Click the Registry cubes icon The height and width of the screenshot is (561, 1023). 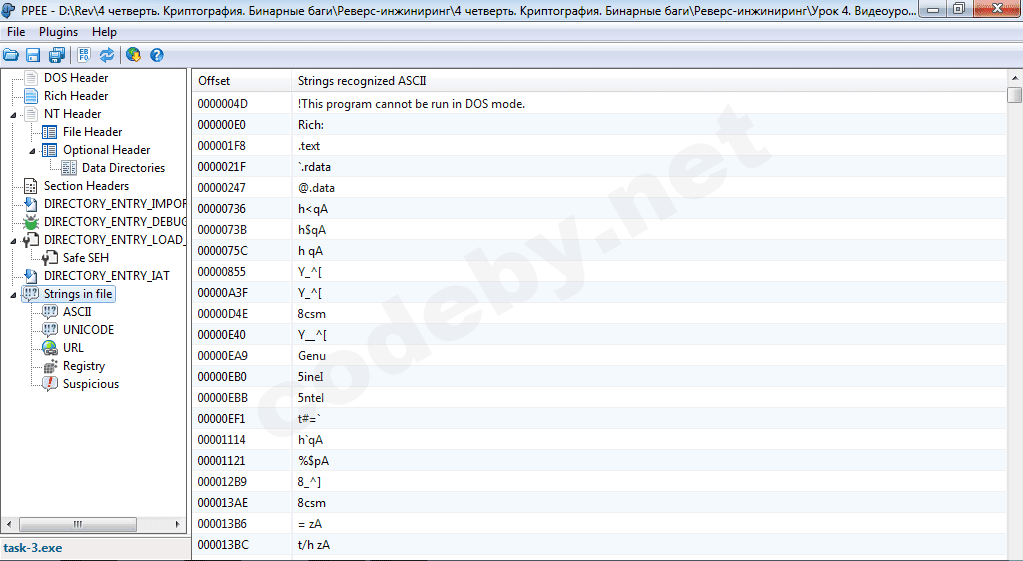(x=50, y=366)
